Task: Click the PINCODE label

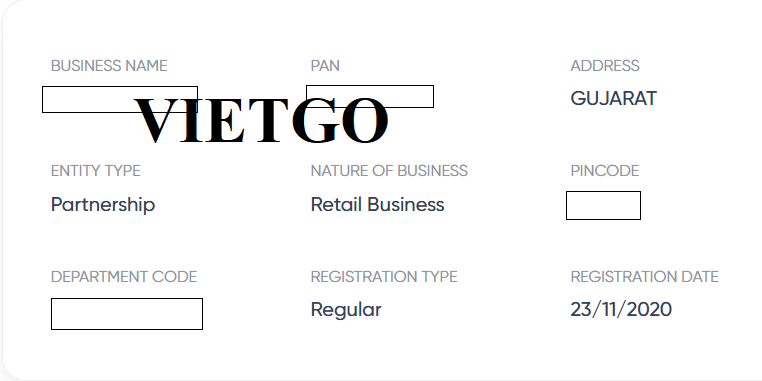Action: coord(605,171)
